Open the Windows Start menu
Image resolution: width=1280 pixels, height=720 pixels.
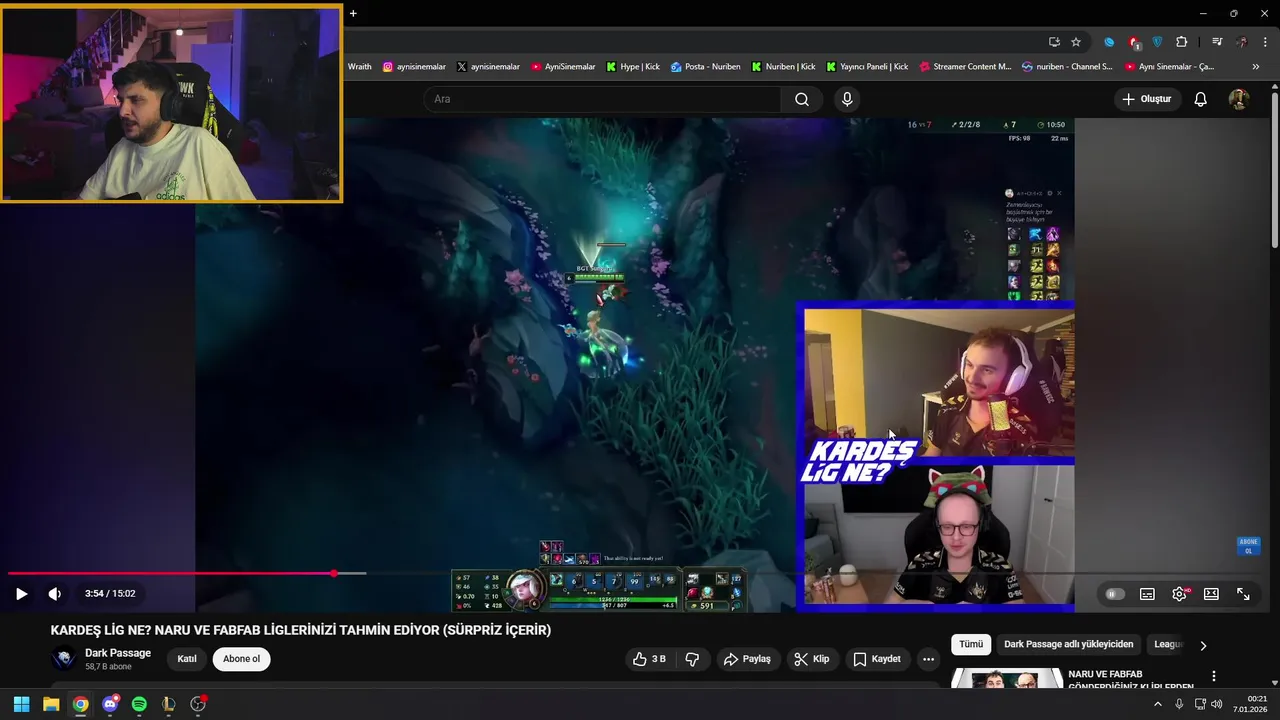21,704
